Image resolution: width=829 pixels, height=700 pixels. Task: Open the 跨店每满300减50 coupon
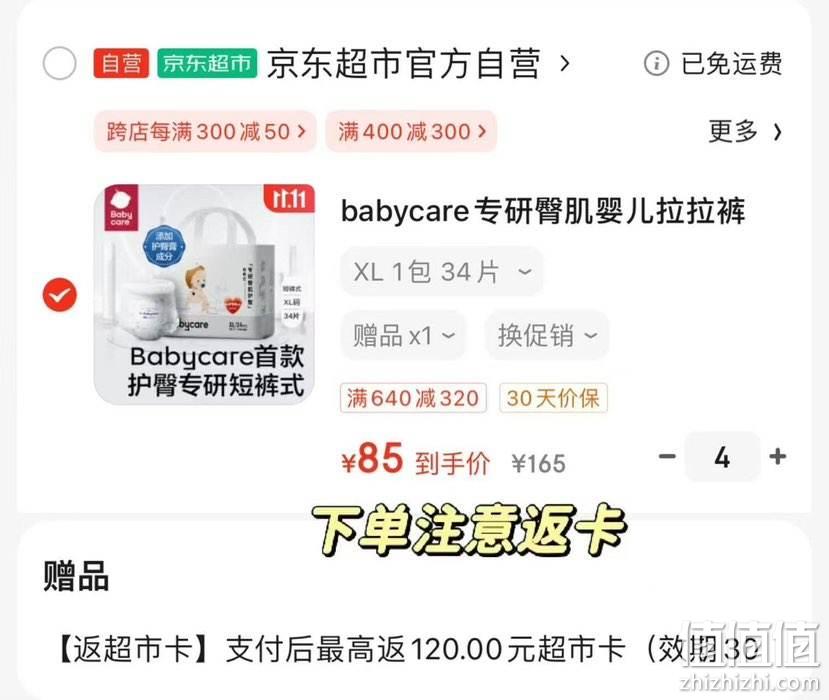tap(206, 132)
